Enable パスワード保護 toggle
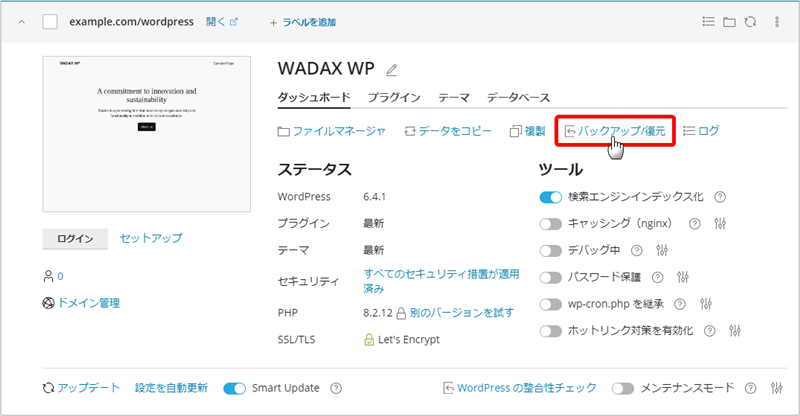 (551, 278)
